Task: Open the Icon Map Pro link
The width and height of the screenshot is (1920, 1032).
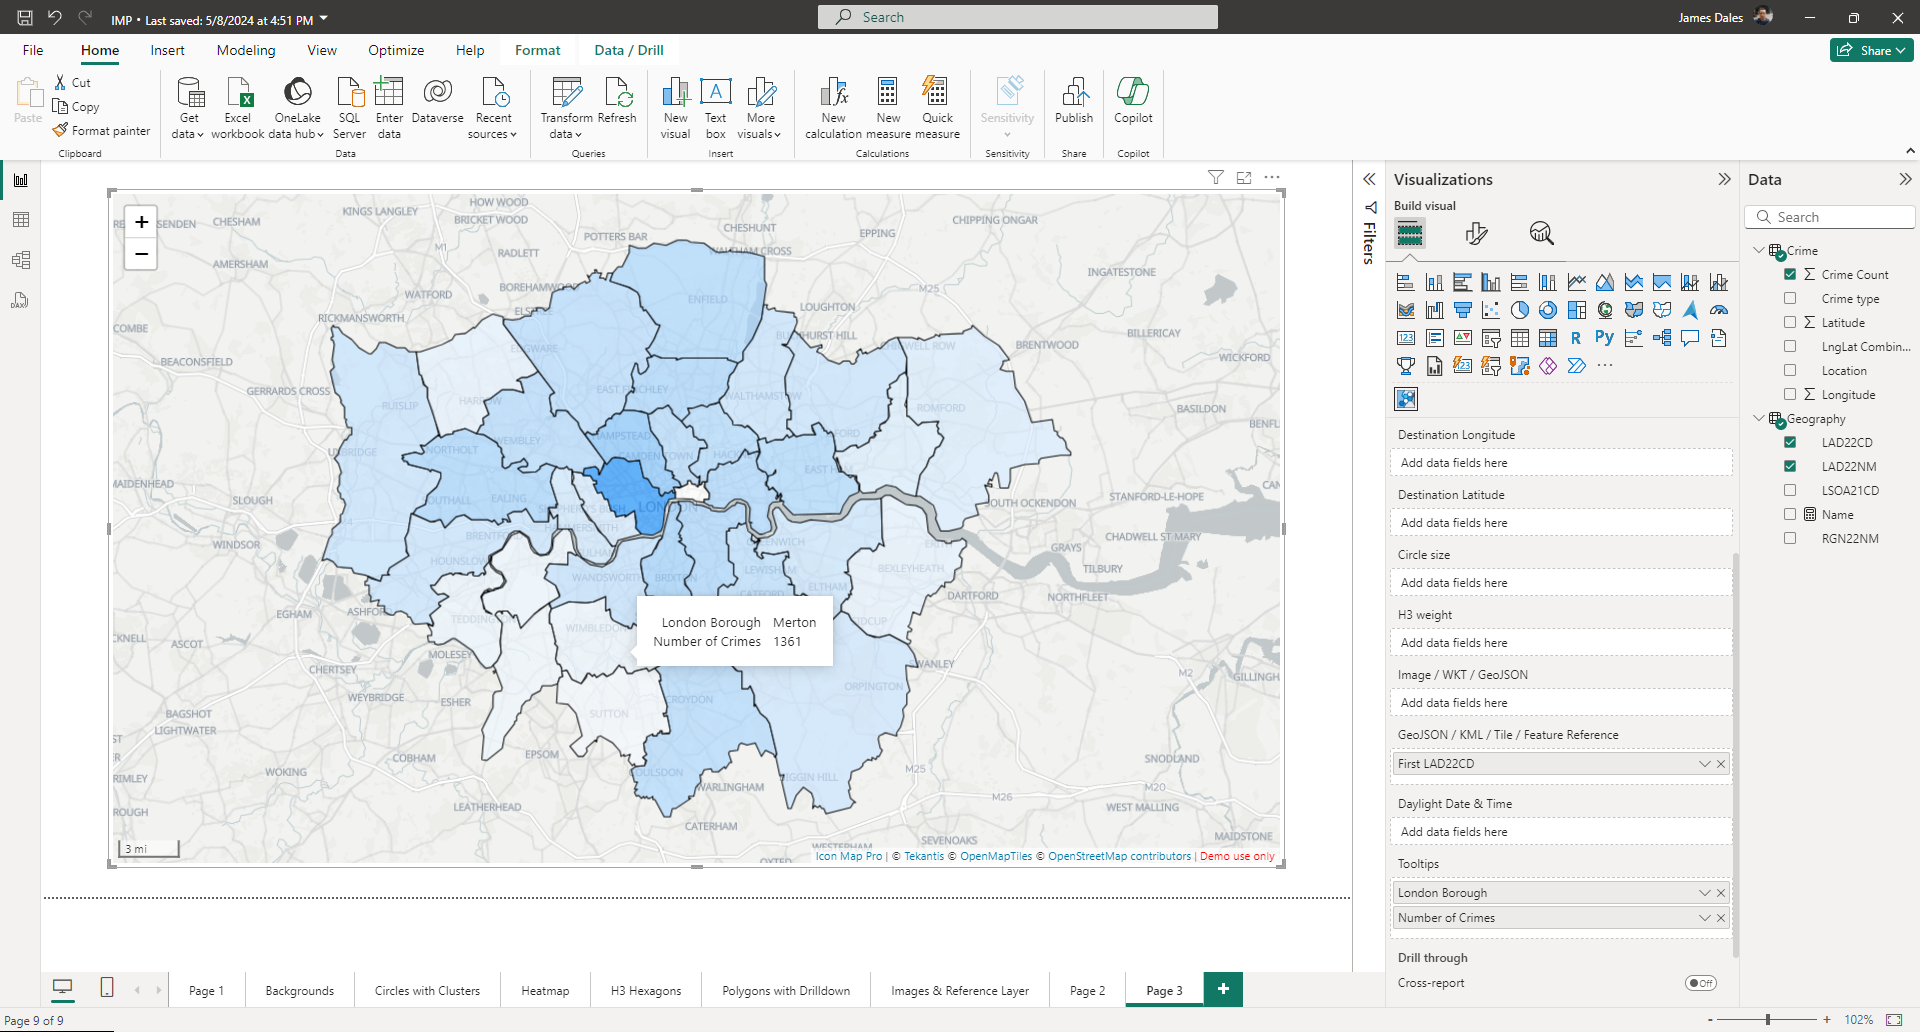Action: 847,856
